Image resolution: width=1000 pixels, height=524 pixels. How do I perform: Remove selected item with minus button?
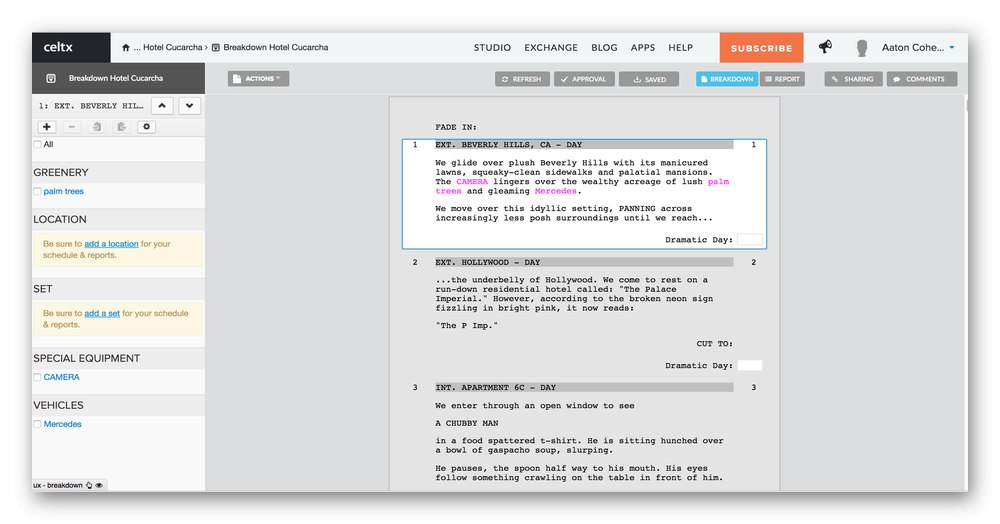pyautogui.click(x=71, y=127)
